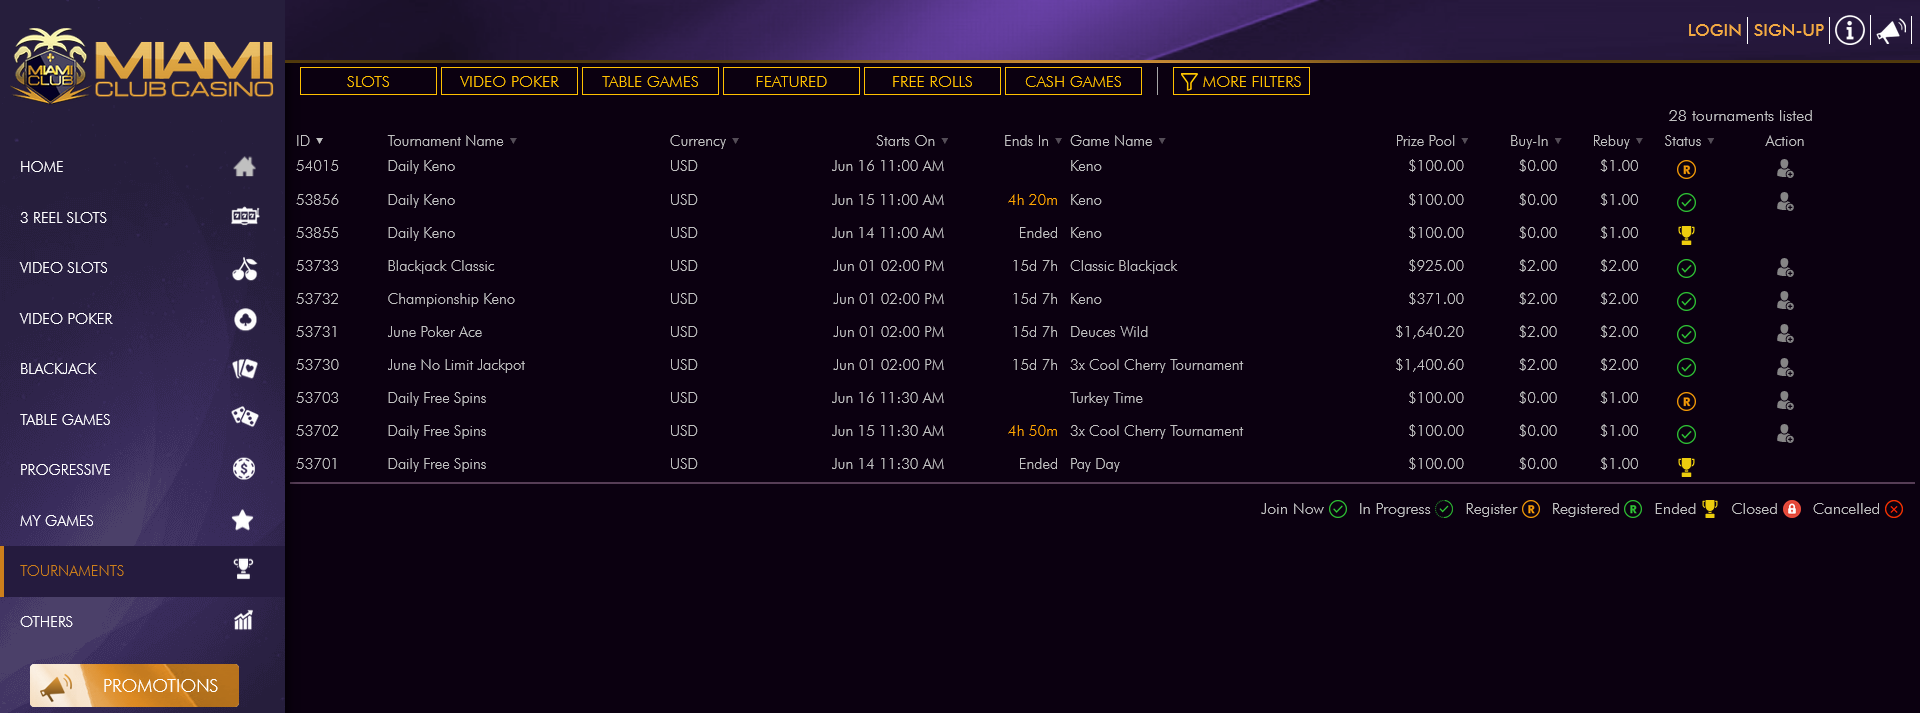Click status icon for Championship Keno

1686,301
